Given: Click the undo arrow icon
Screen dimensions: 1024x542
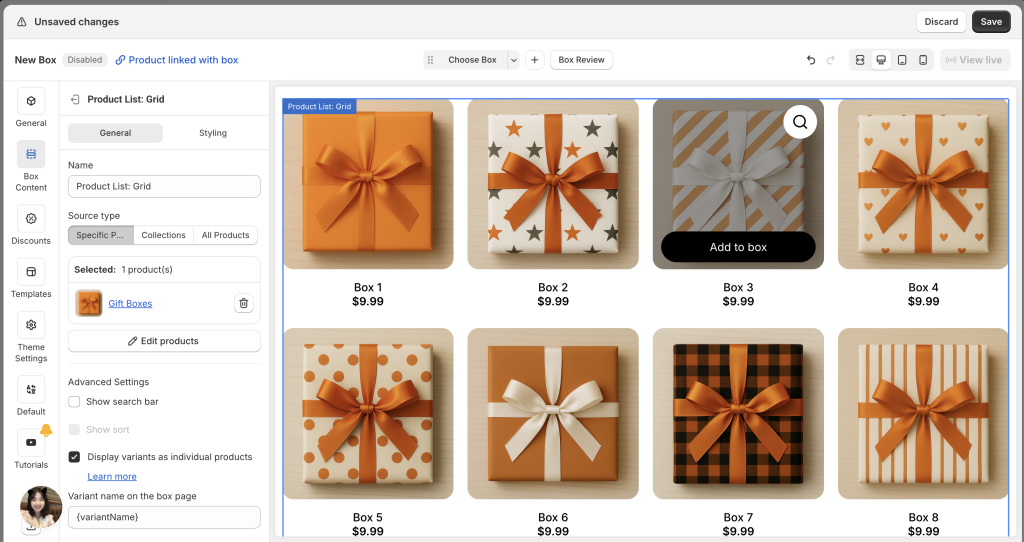Looking at the screenshot, I should 811,60.
